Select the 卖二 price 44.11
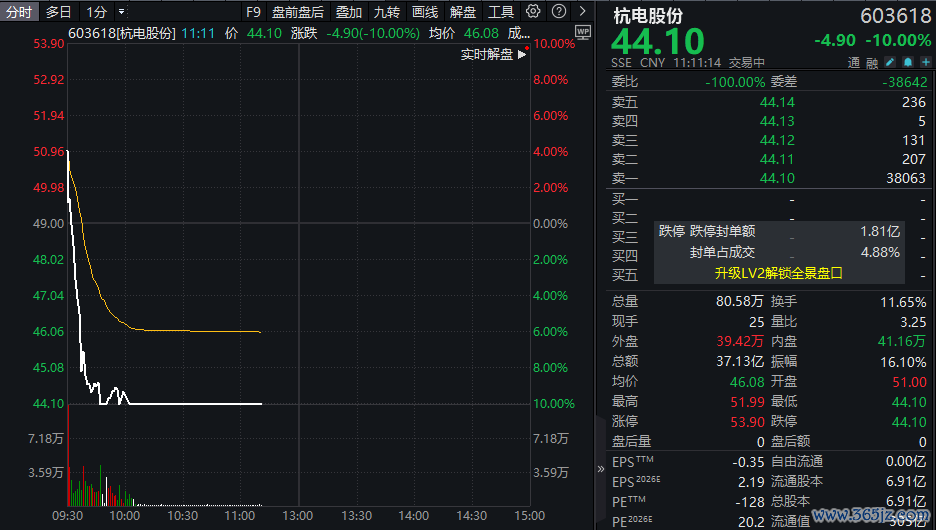The image size is (936, 530). (x=777, y=159)
